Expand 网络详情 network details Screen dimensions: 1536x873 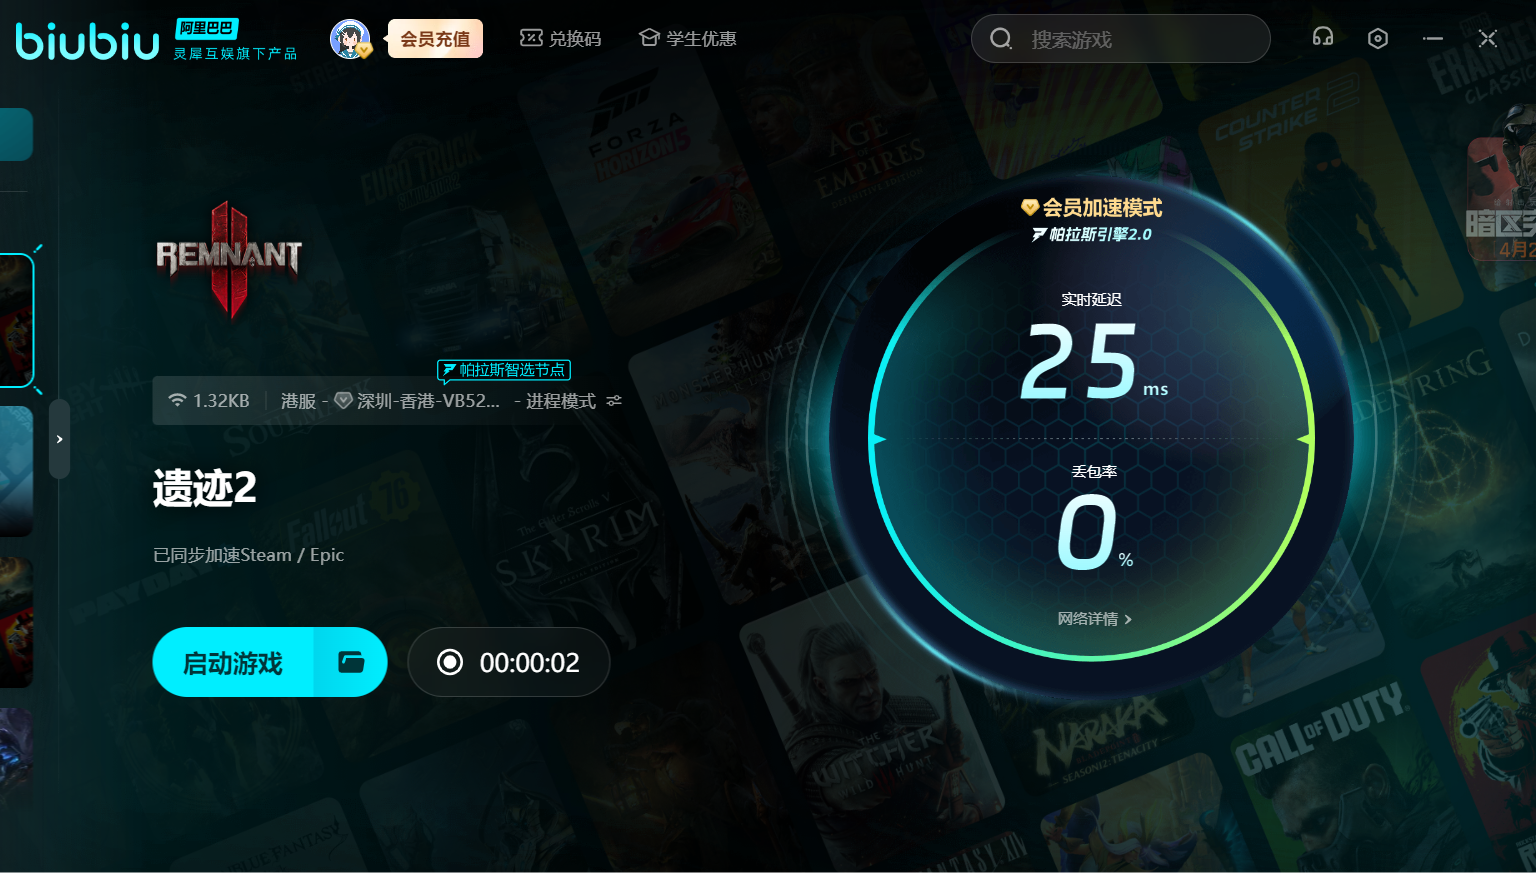(x=1094, y=619)
